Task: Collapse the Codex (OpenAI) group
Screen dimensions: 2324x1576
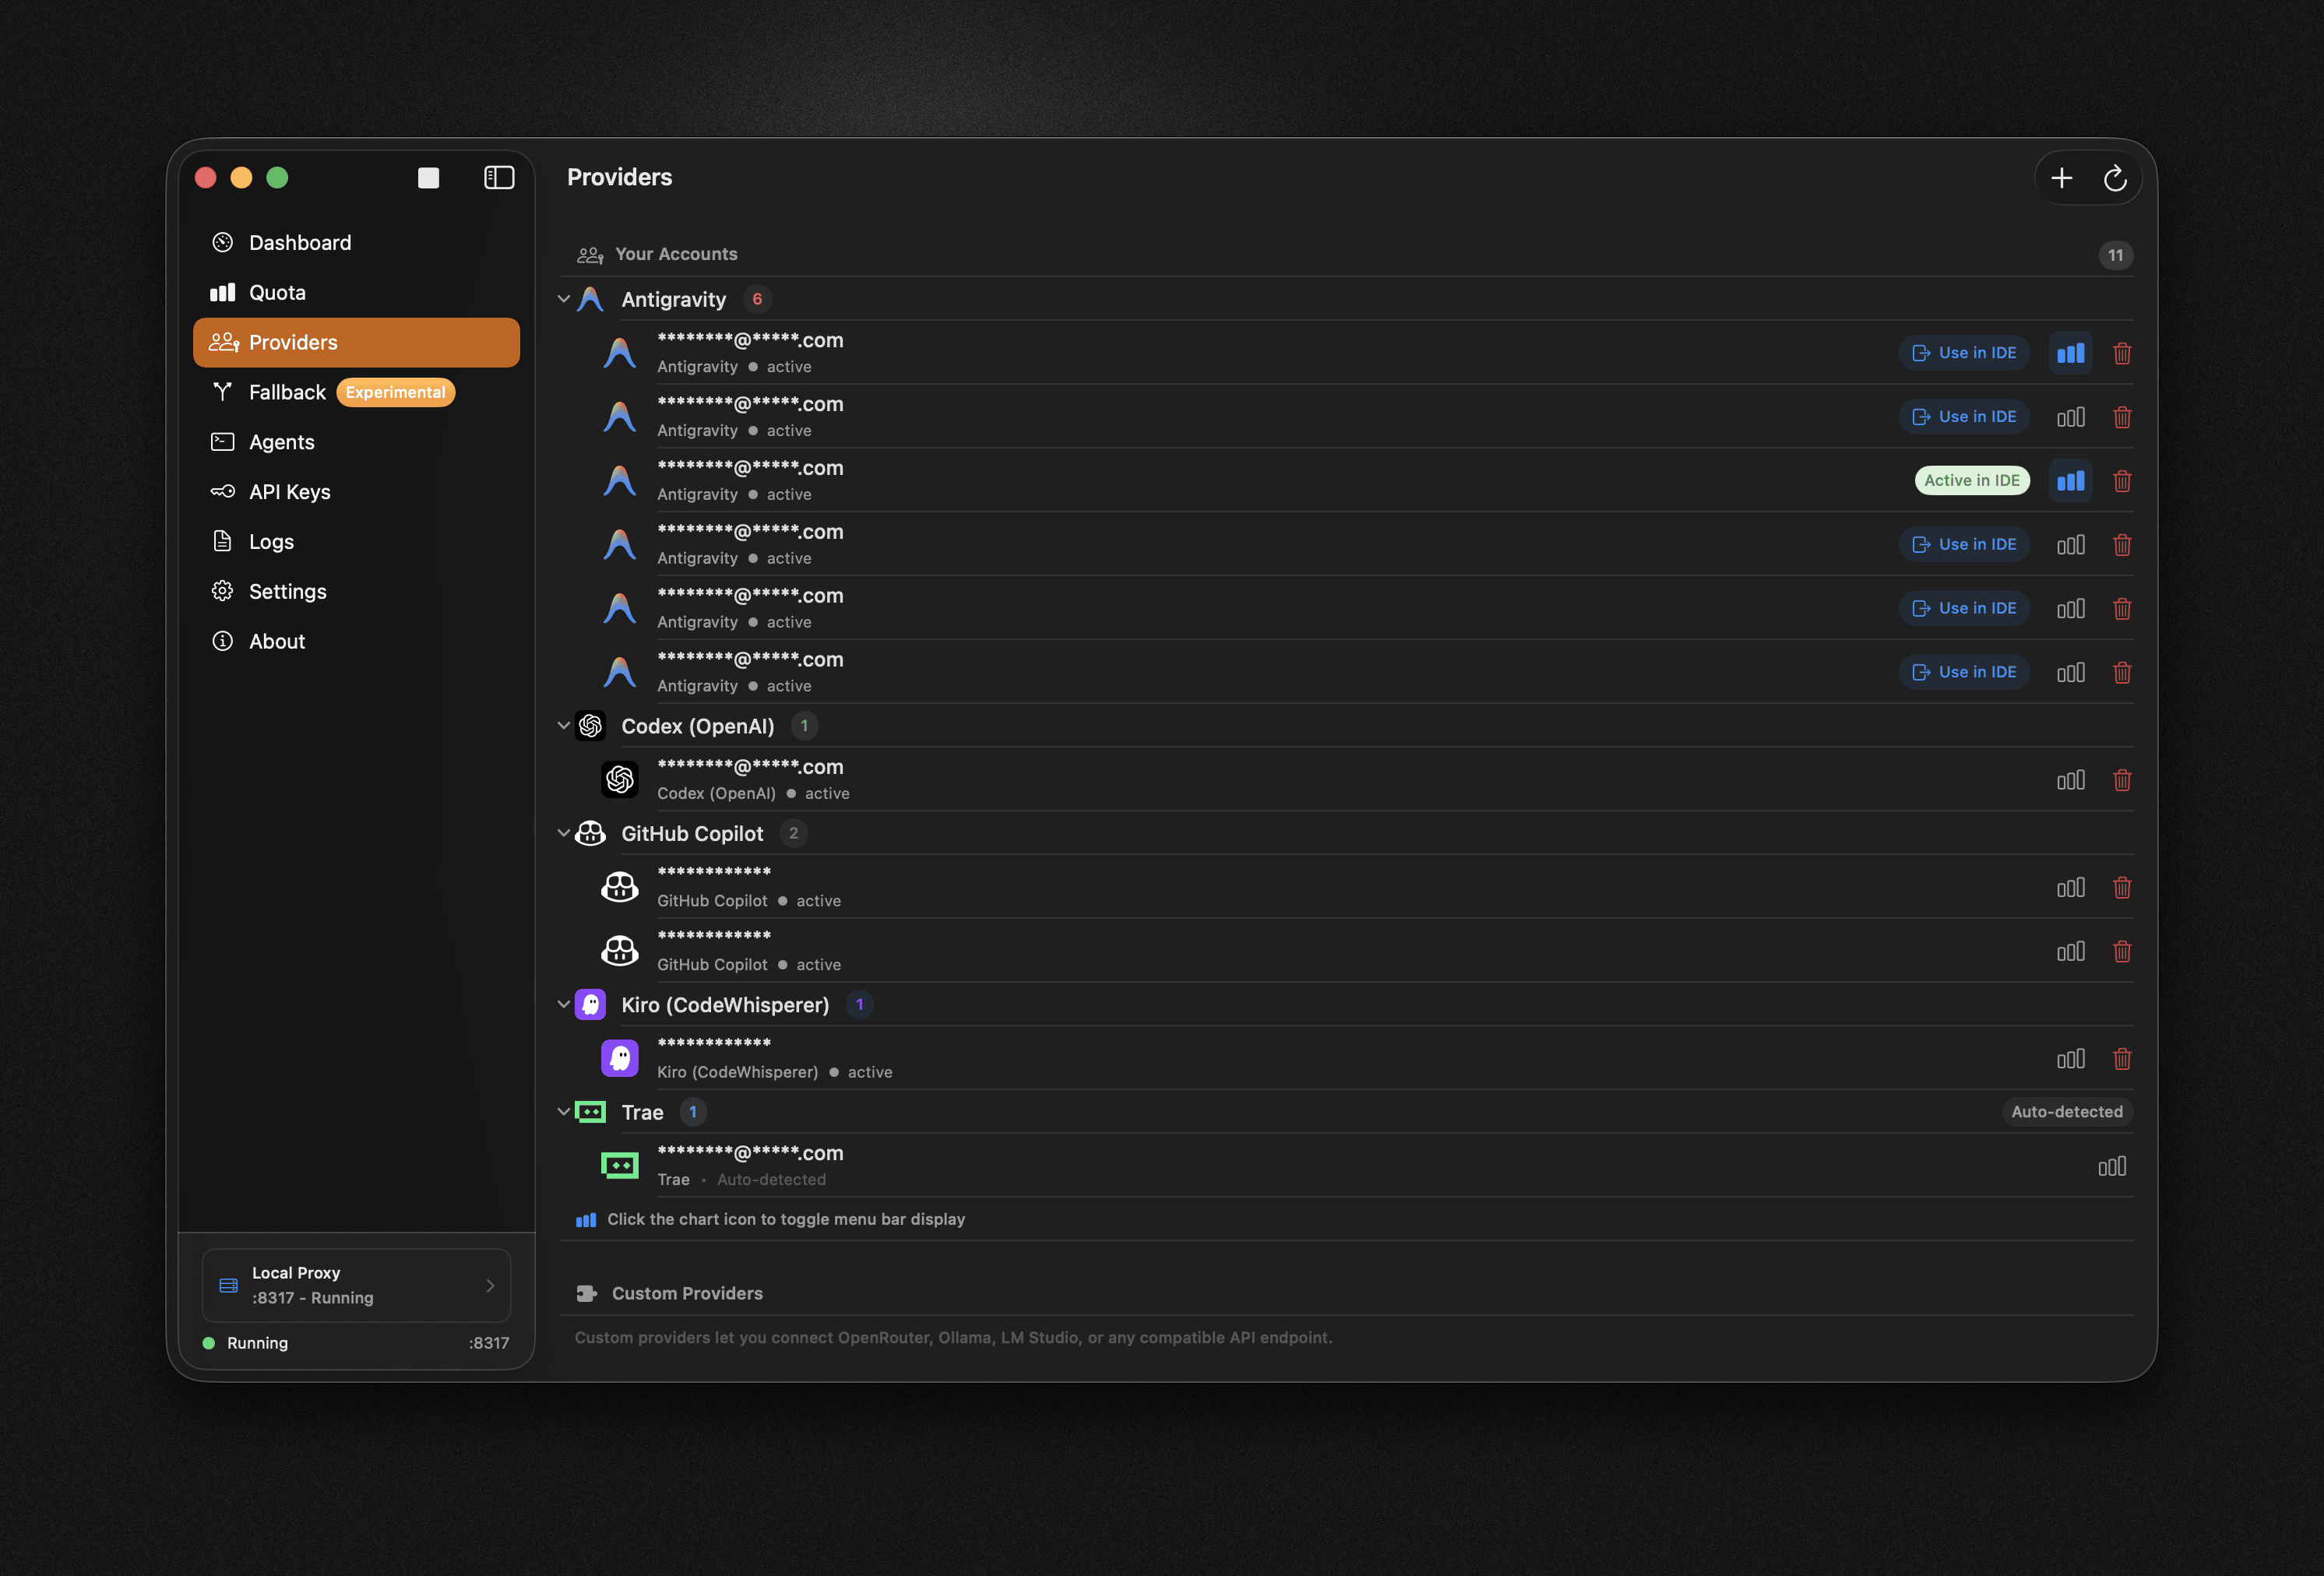Action: click(x=564, y=726)
